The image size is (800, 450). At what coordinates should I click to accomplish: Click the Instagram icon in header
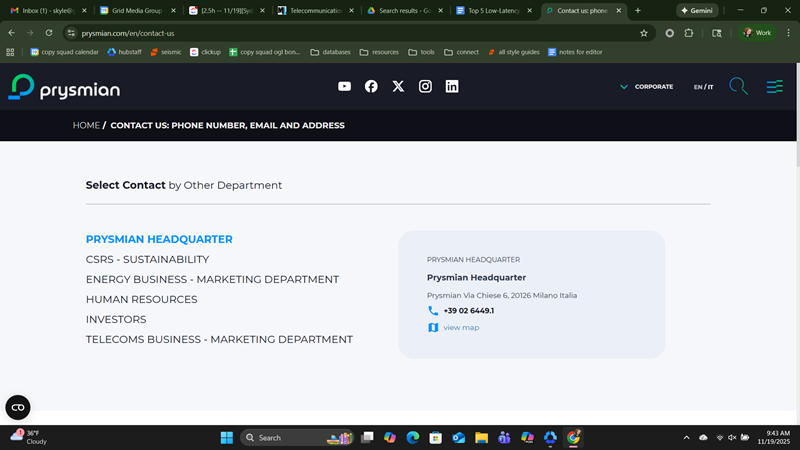coord(425,87)
